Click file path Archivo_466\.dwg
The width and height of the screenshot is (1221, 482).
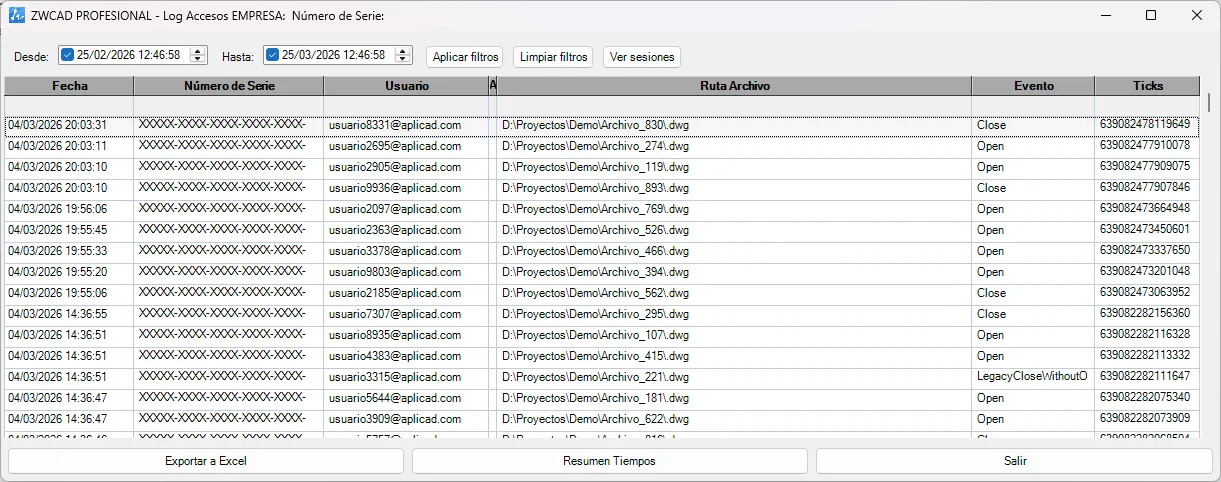coord(596,251)
